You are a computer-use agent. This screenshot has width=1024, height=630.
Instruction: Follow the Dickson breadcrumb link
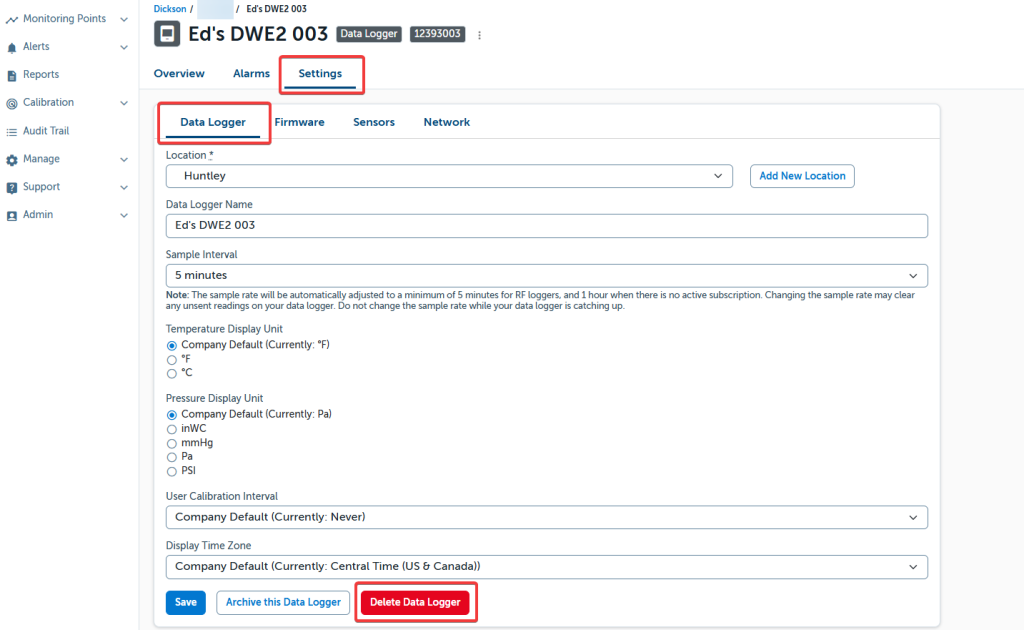(x=169, y=9)
